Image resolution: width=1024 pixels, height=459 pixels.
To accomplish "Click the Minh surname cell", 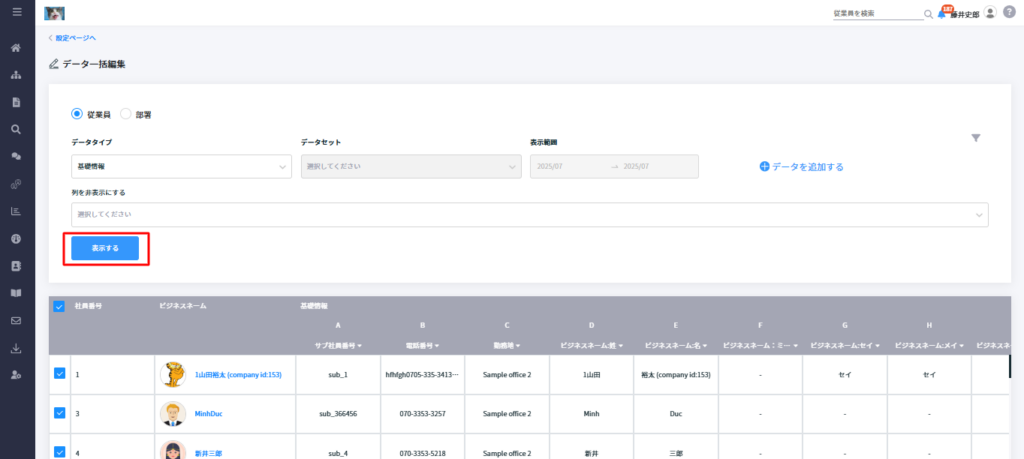I will coord(592,414).
